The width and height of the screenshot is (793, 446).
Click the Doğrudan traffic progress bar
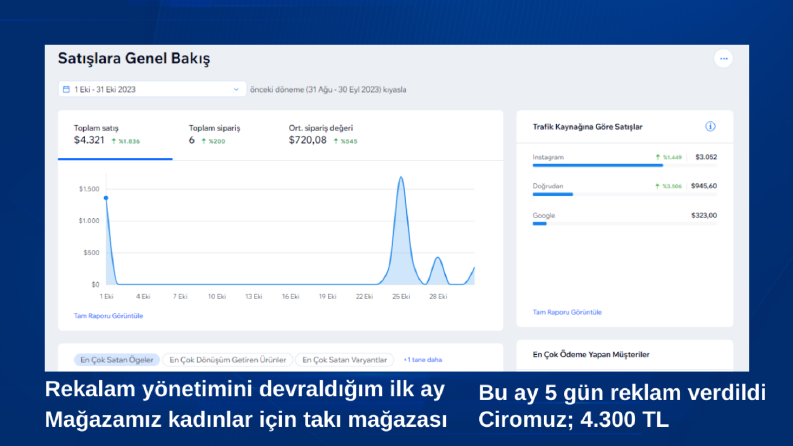(625, 194)
